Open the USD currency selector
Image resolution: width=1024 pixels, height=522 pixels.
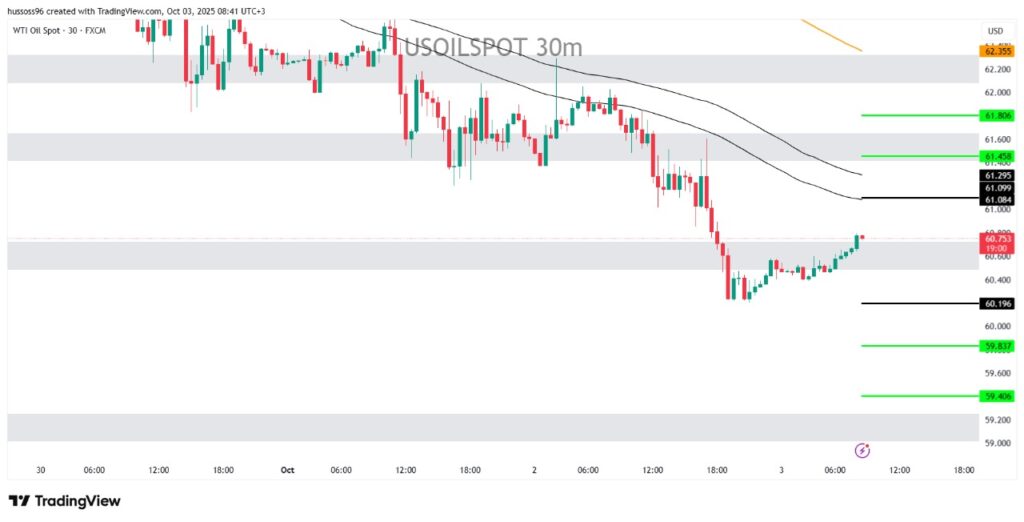click(995, 31)
